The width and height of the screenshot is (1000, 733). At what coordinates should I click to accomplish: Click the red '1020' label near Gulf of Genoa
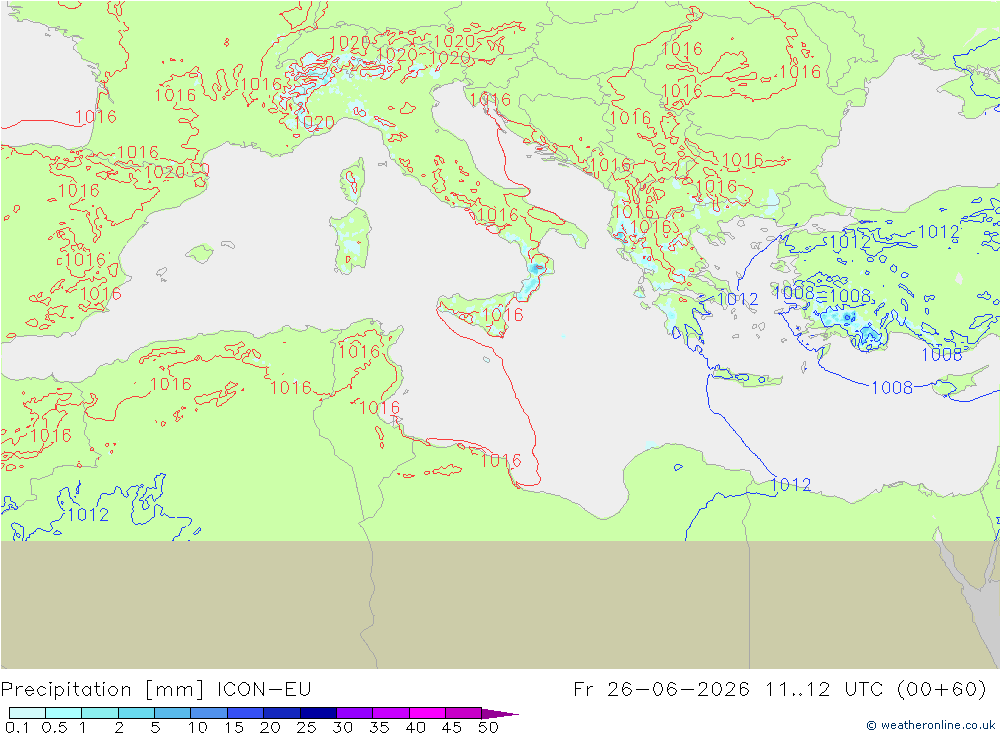(313, 122)
